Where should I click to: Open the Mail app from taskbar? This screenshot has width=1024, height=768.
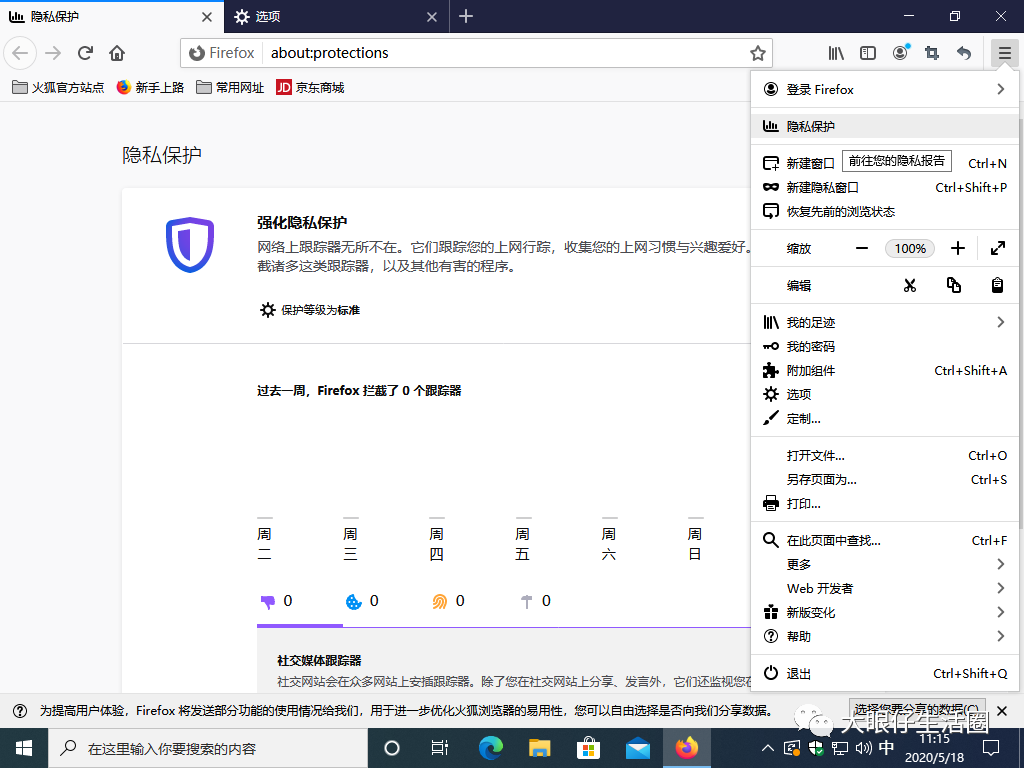pyautogui.click(x=637, y=748)
